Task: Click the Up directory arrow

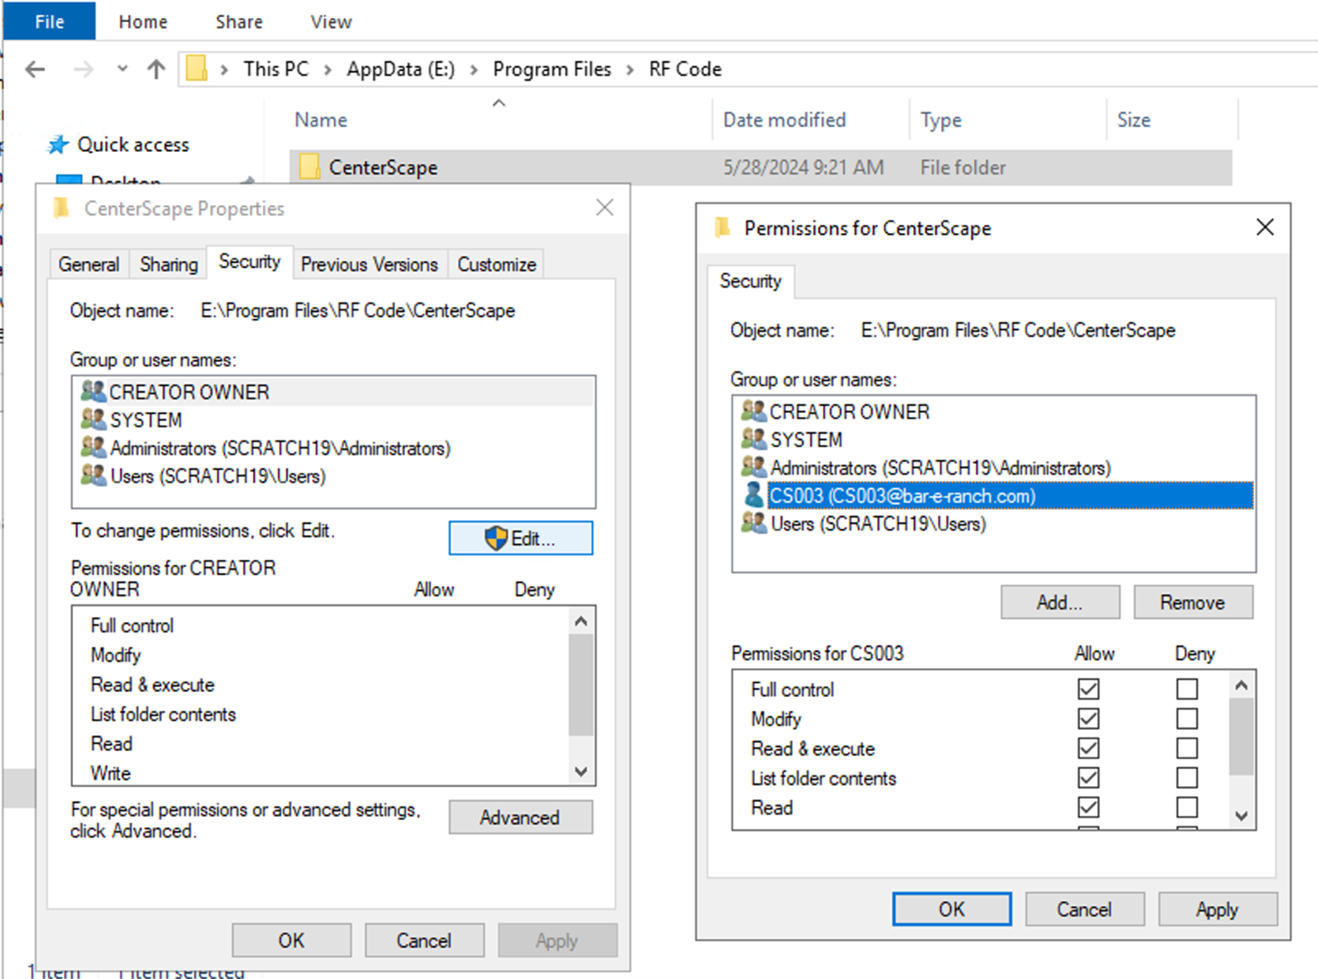Action: pos(156,69)
